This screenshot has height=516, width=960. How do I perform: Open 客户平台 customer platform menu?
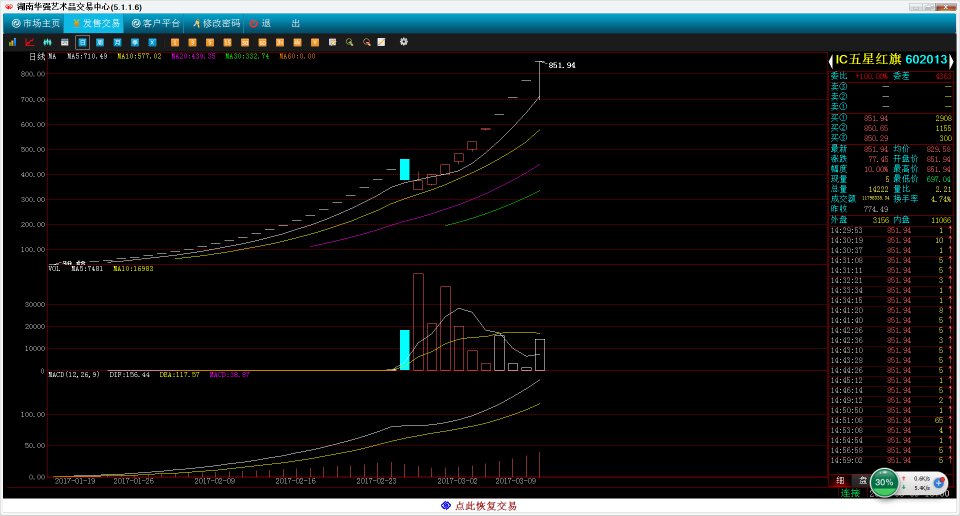pyautogui.click(x=156, y=23)
